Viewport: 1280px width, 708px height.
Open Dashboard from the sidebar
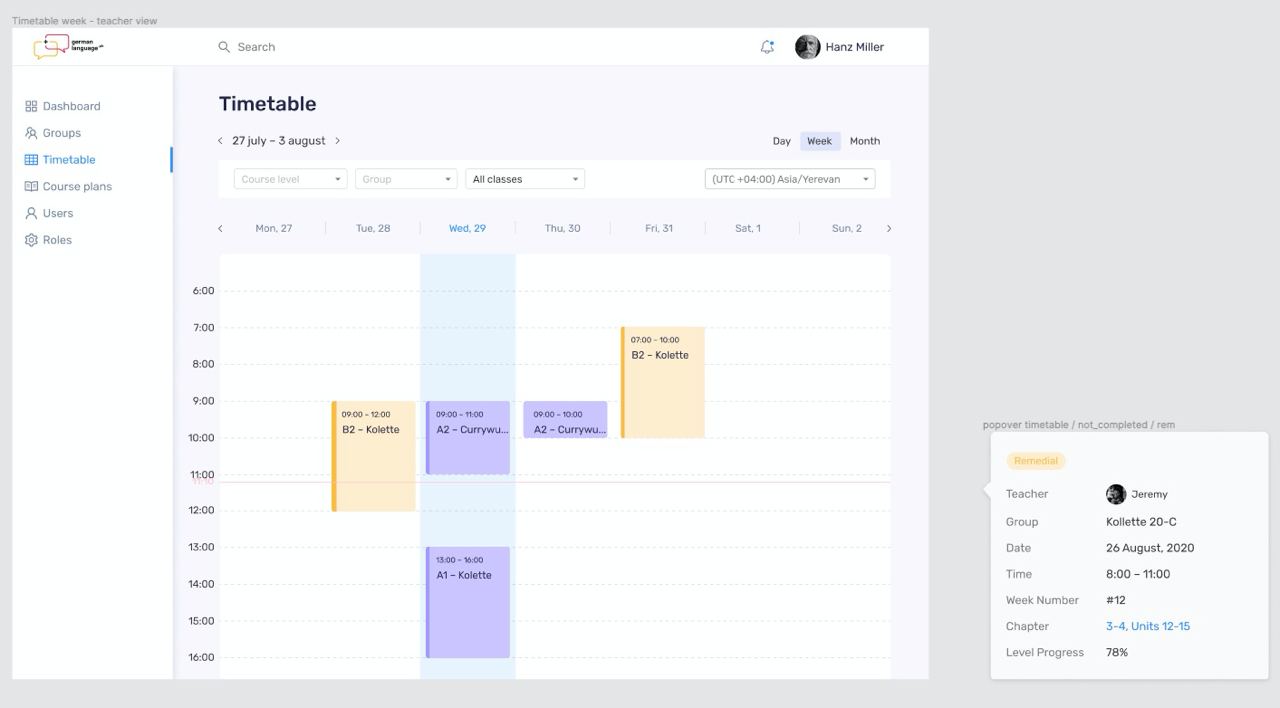pyautogui.click(x=71, y=106)
